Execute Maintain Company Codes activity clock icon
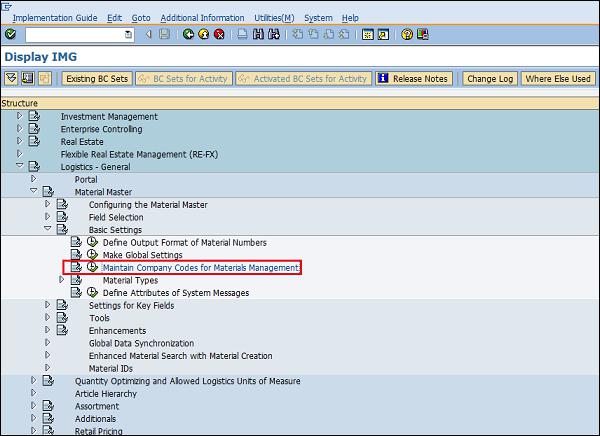This screenshot has width=600, height=436. tap(92, 268)
